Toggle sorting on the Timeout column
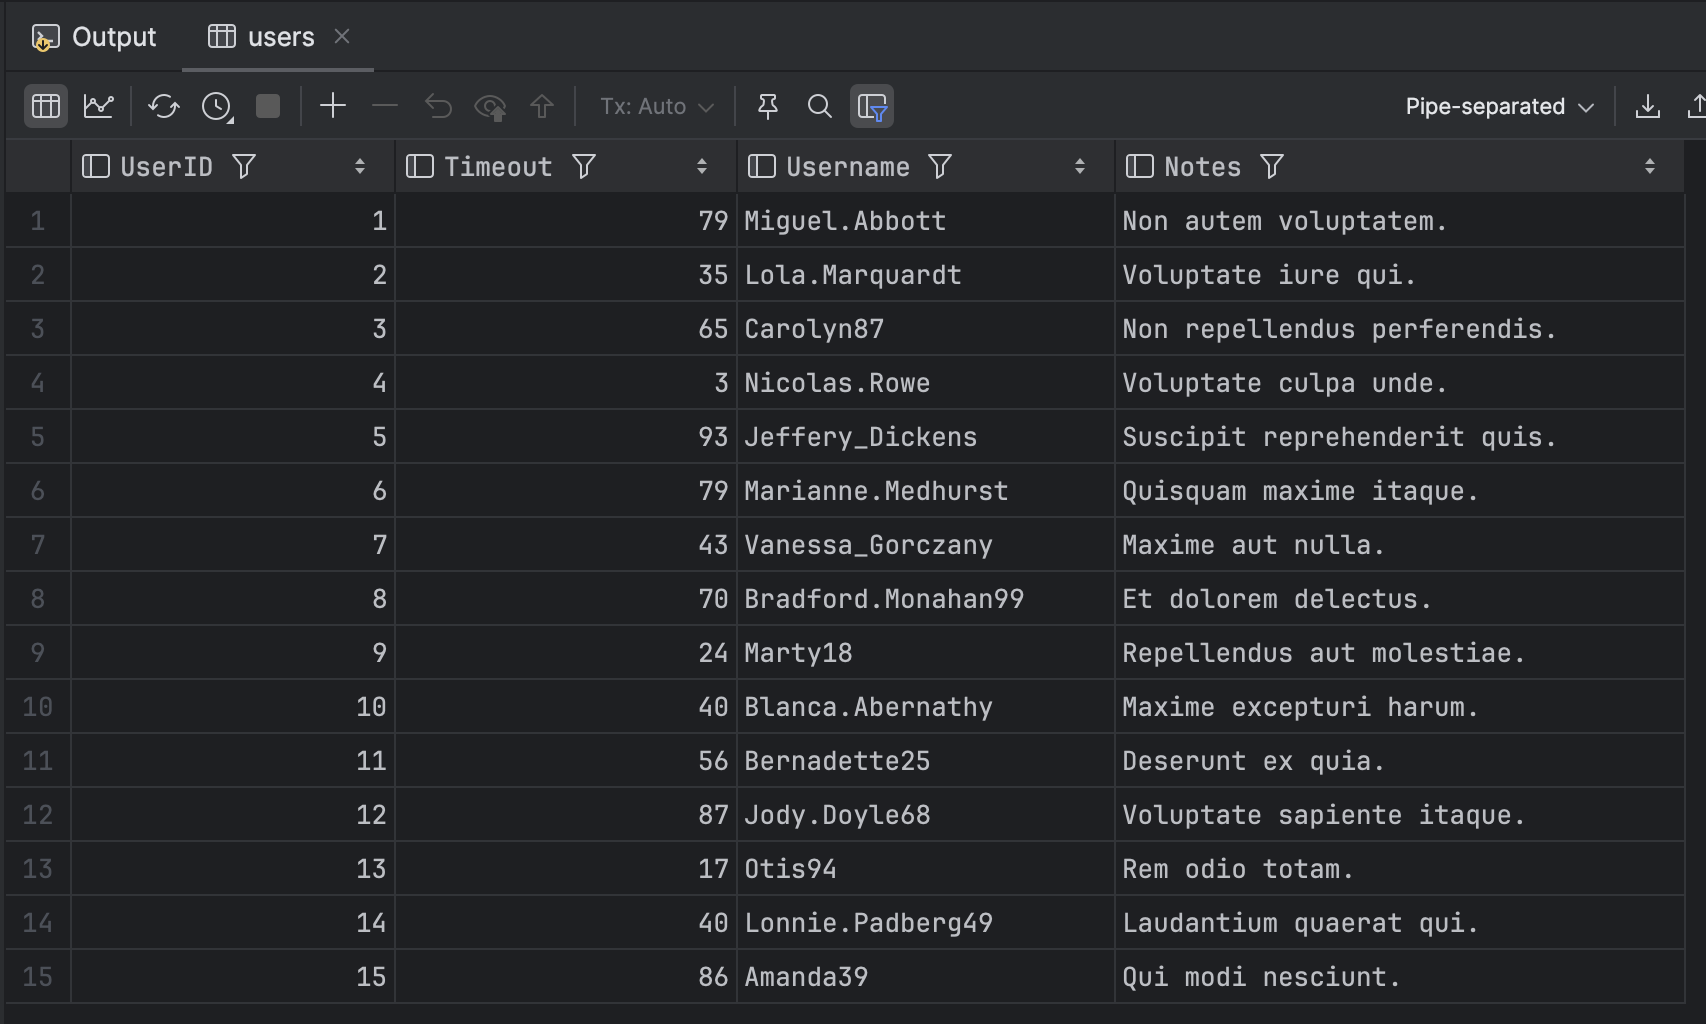The width and height of the screenshot is (1706, 1024). point(701,166)
